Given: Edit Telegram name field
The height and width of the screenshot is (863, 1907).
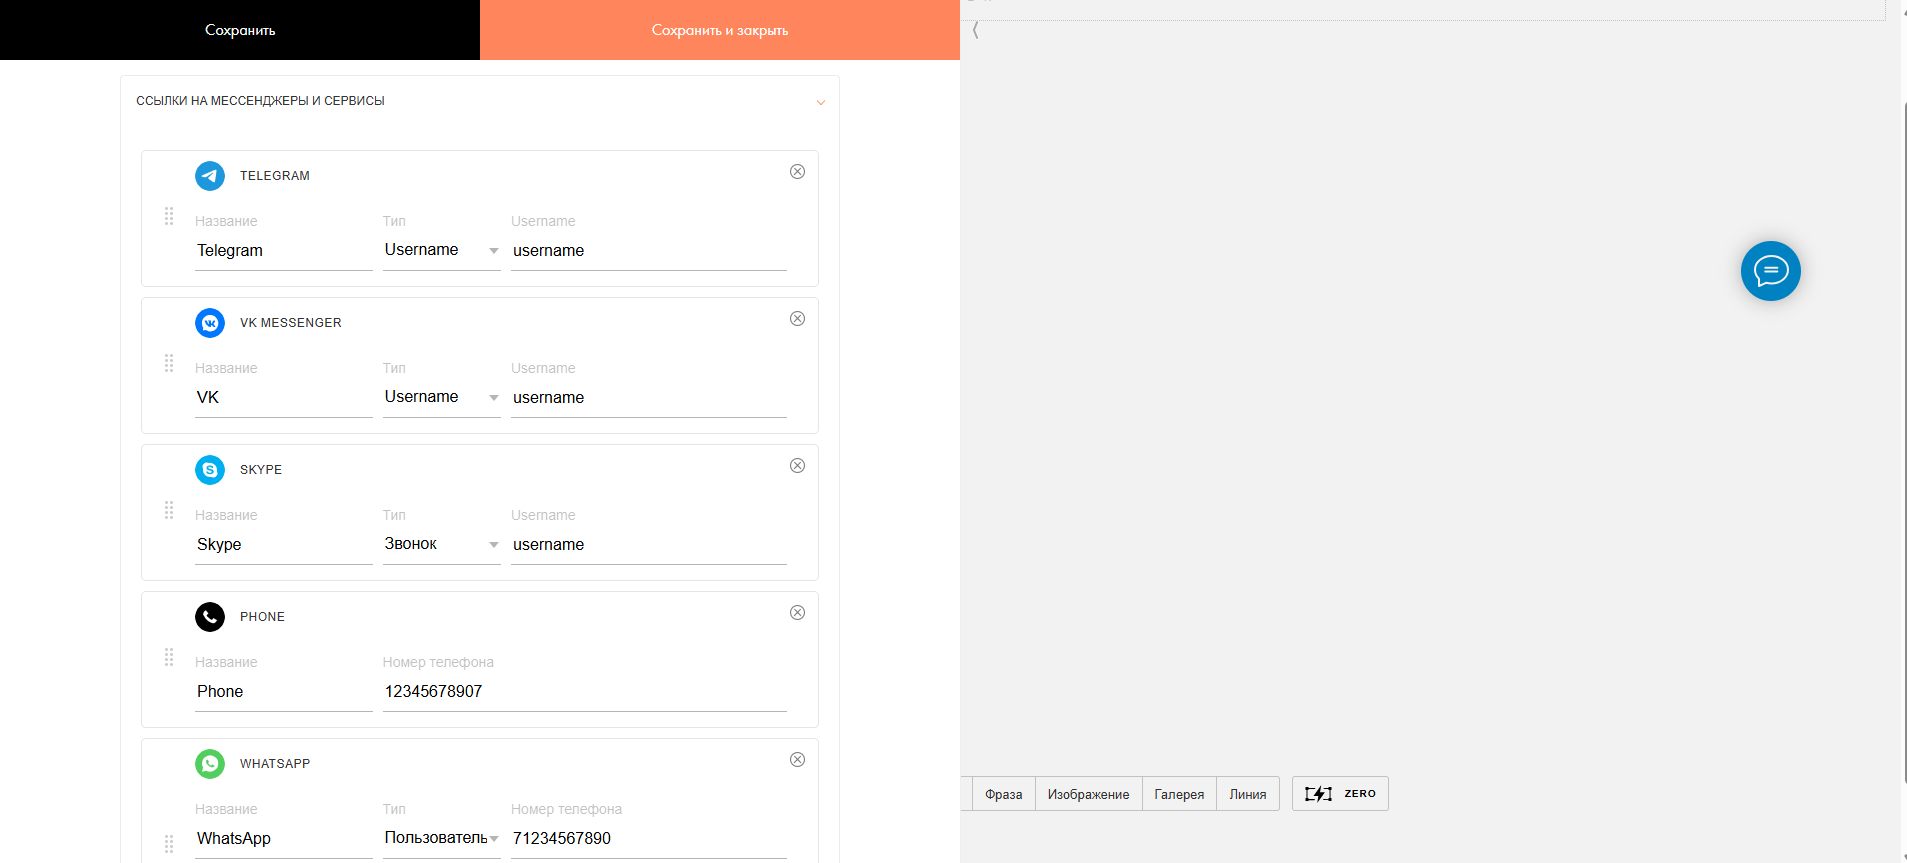Looking at the screenshot, I should tap(284, 251).
